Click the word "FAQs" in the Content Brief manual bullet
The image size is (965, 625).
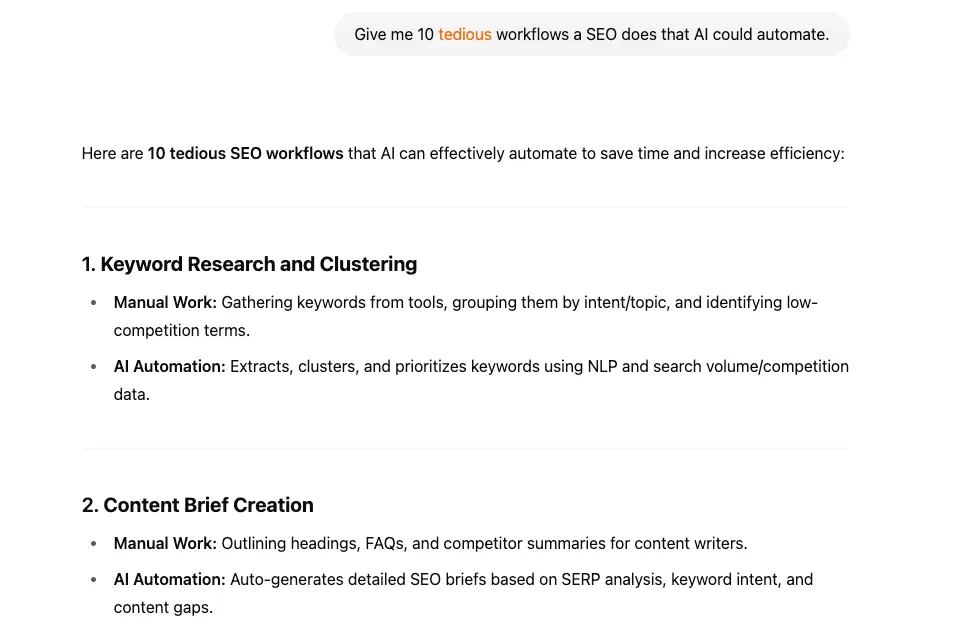point(385,544)
